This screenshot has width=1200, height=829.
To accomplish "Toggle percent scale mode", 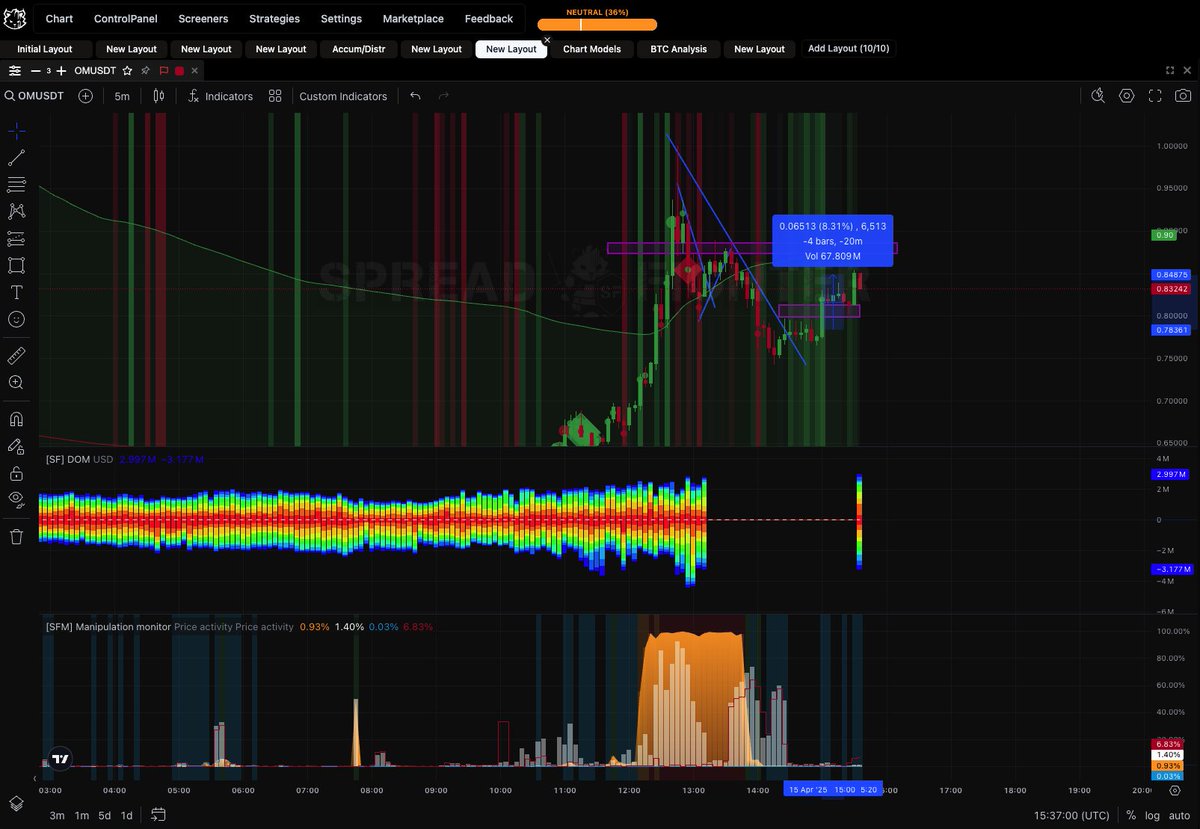I will click(1131, 815).
